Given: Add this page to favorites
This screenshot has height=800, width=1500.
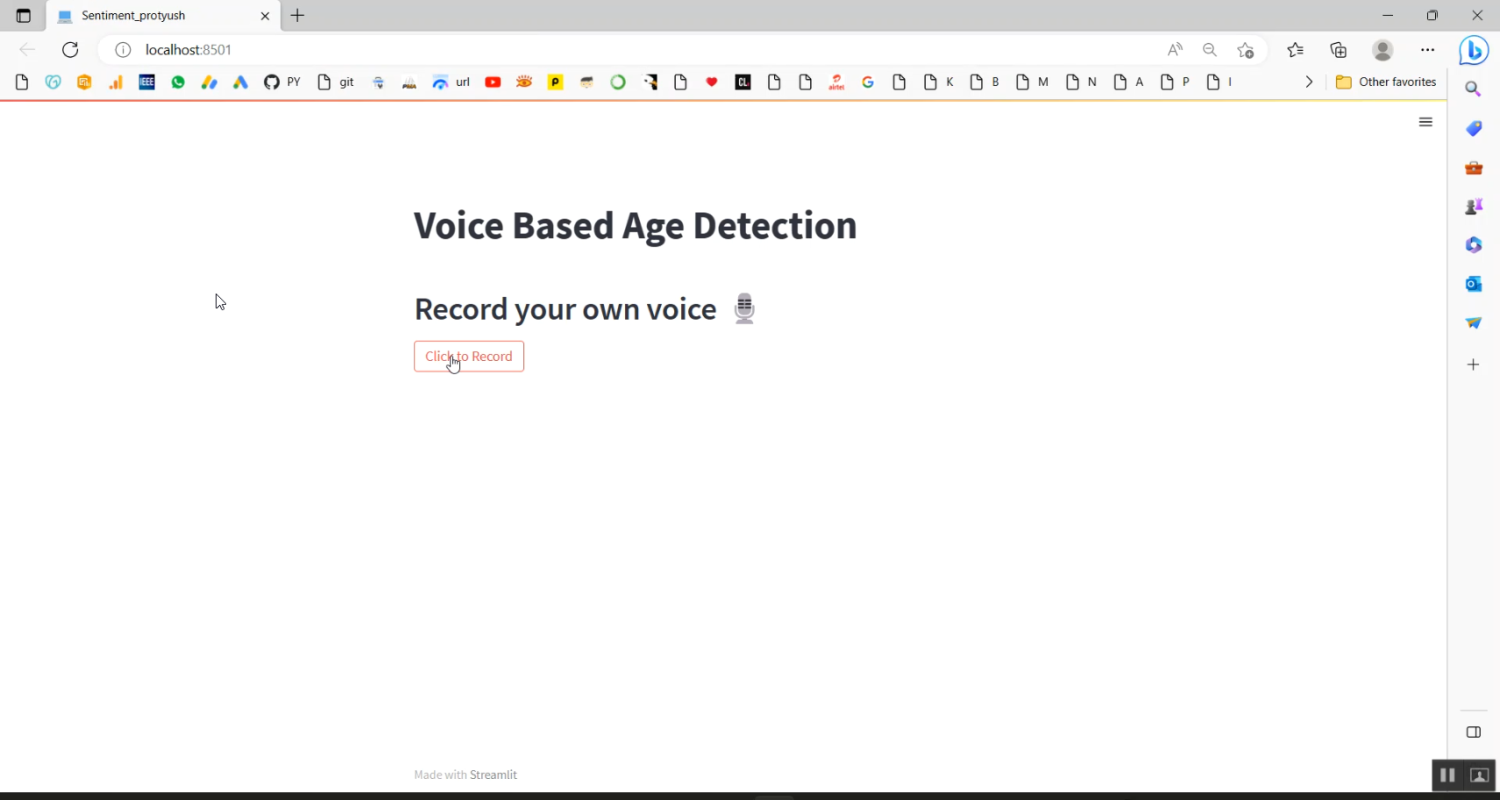Looking at the screenshot, I should click(x=1245, y=50).
